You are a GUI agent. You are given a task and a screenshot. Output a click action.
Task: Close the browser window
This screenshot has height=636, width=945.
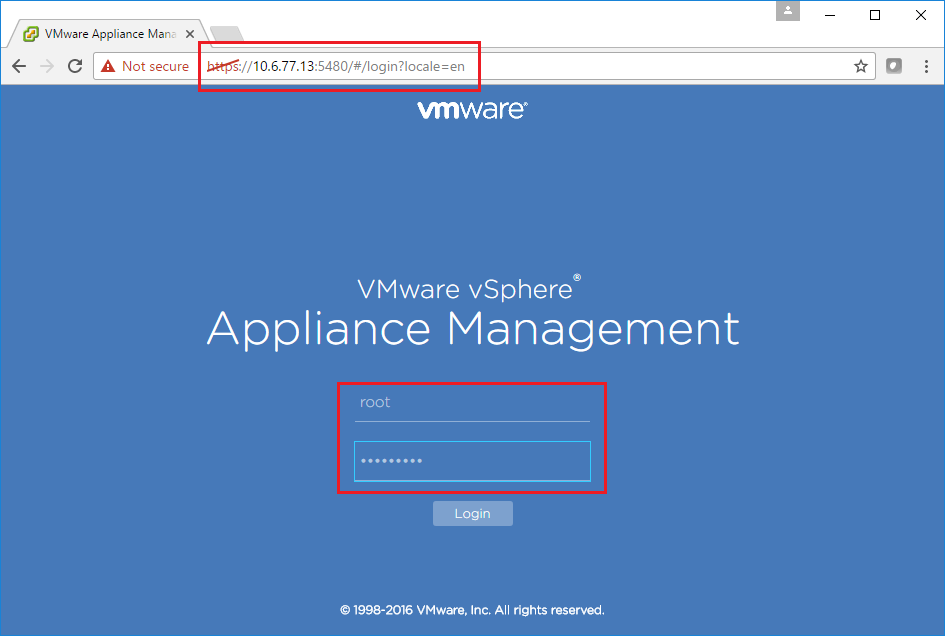click(921, 15)
